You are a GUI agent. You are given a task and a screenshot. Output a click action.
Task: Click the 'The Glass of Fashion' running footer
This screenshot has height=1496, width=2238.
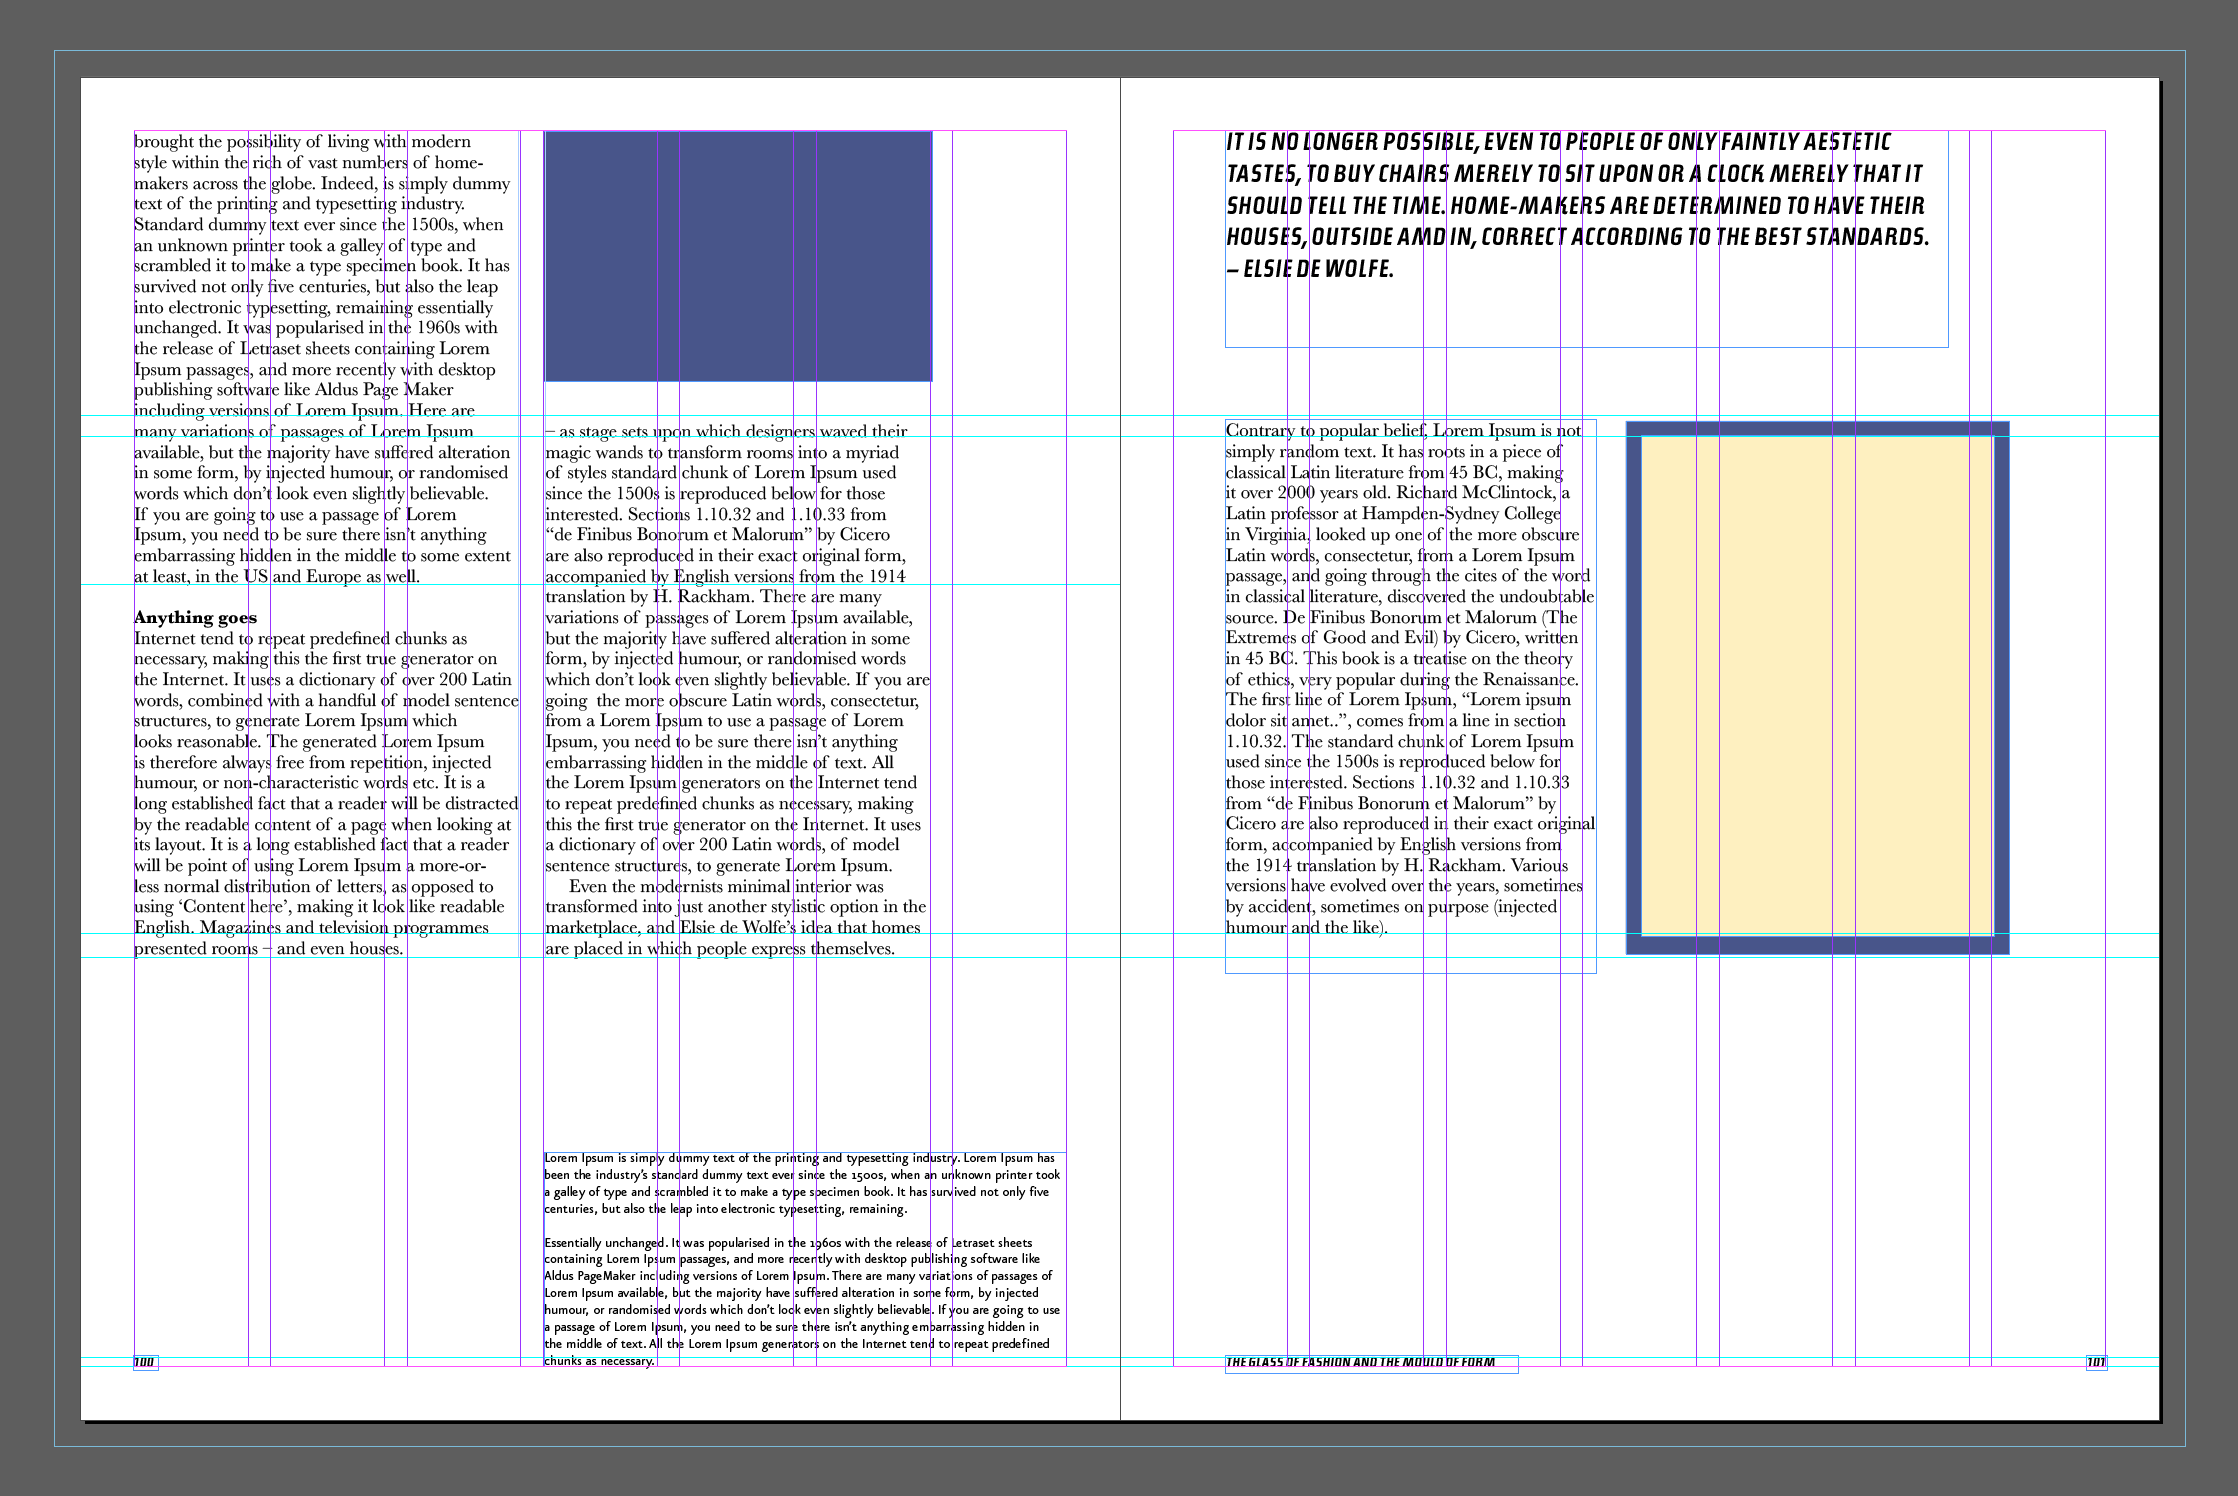pyautogui.click(x=1360, y=1362)
